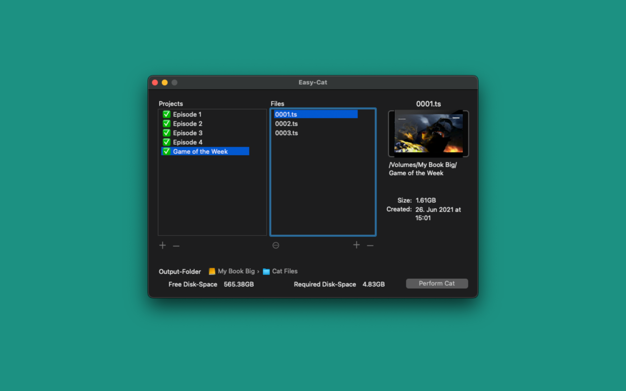This screenshot has width=626, height=391.
Task: Select the Episode 2 project
Action: point(205,123)
